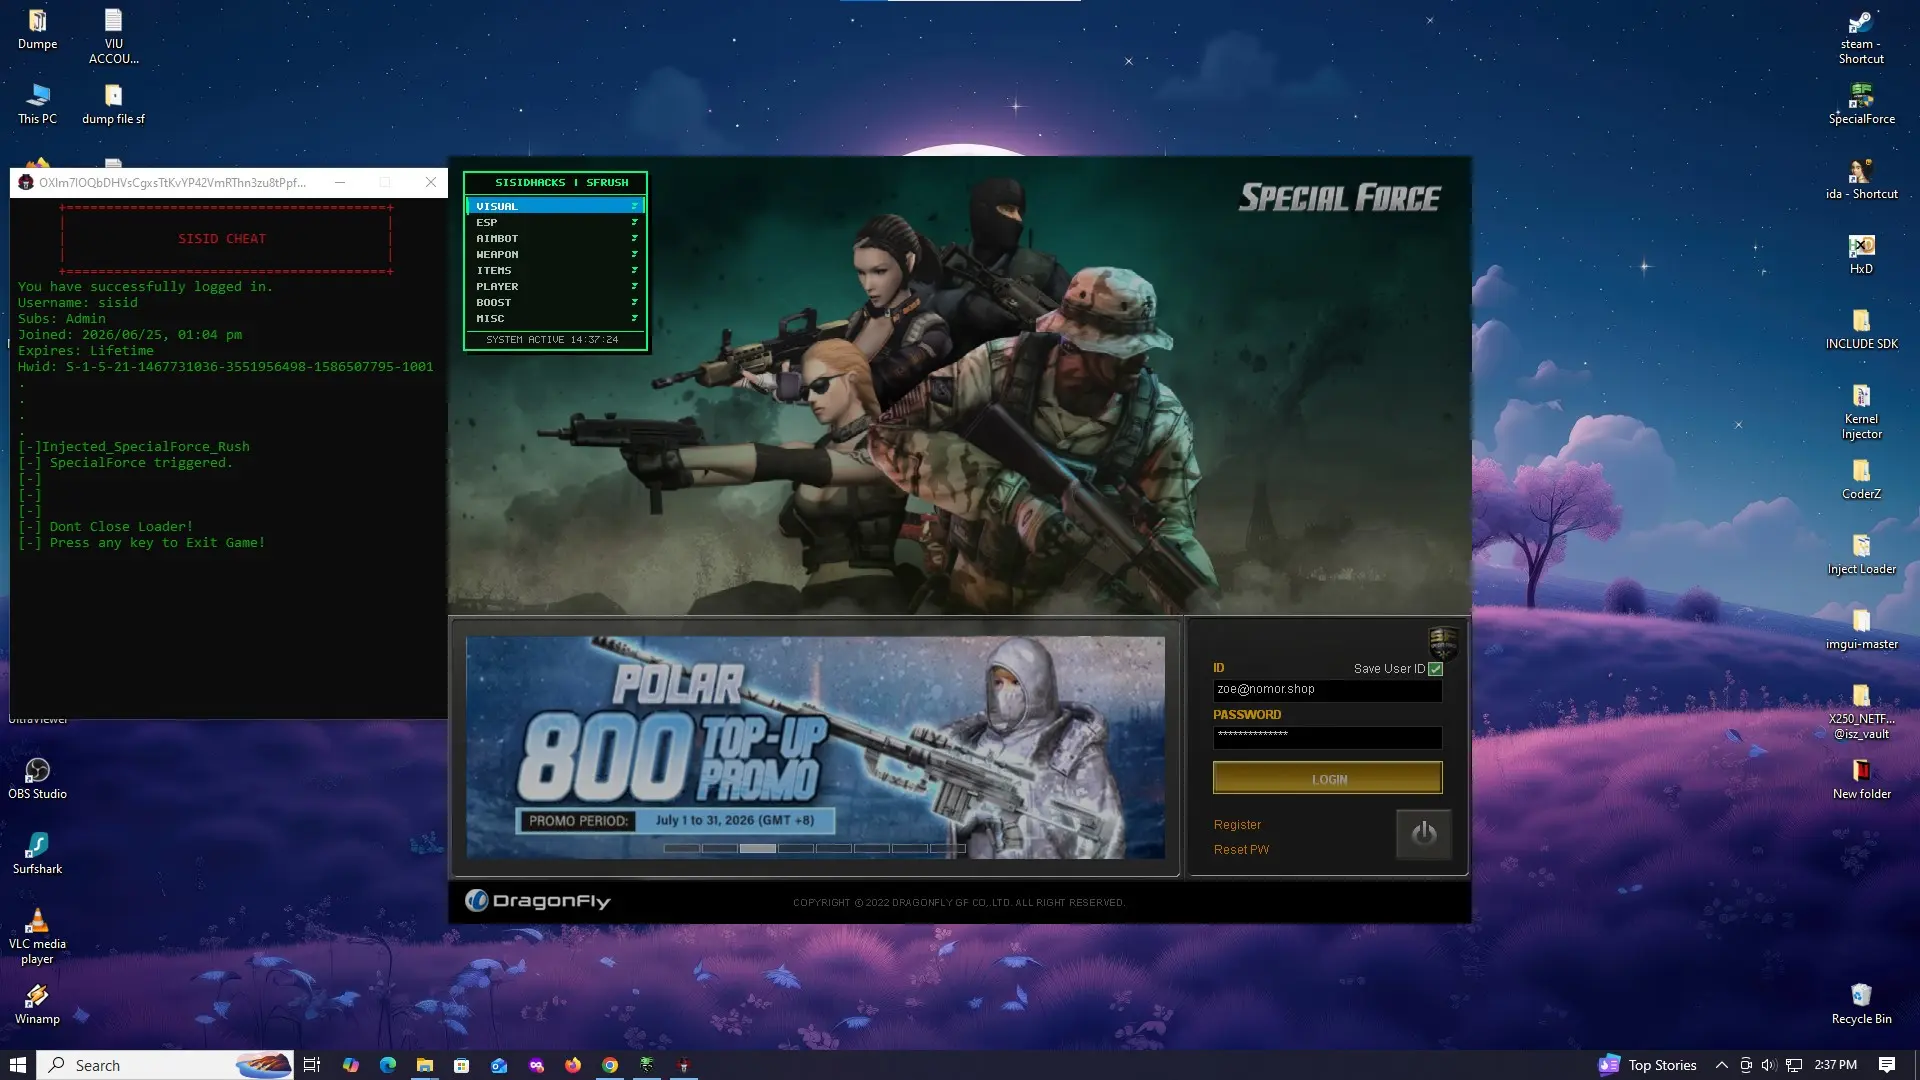
Task: Select the SpecialForce desktop shortcut
Action: pos(1861,104)
